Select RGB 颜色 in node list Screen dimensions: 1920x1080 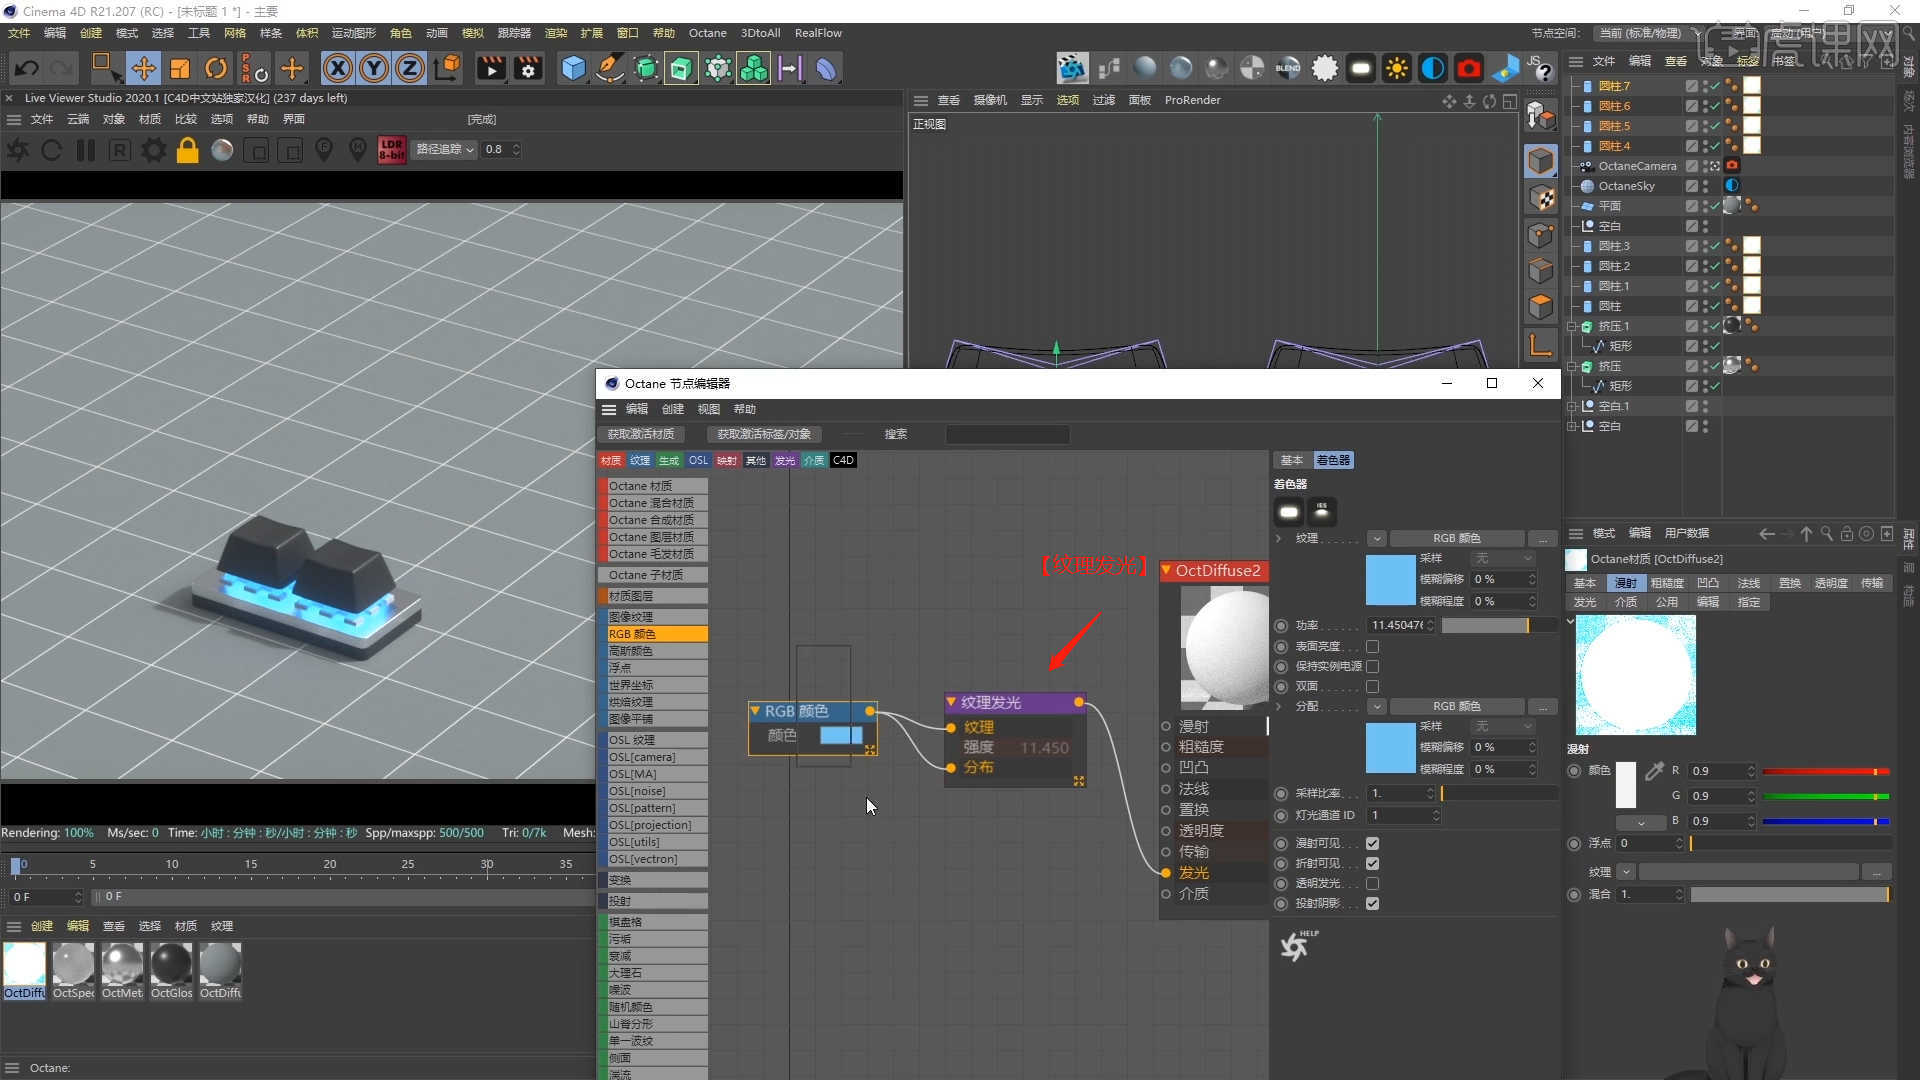click(653, 634)
